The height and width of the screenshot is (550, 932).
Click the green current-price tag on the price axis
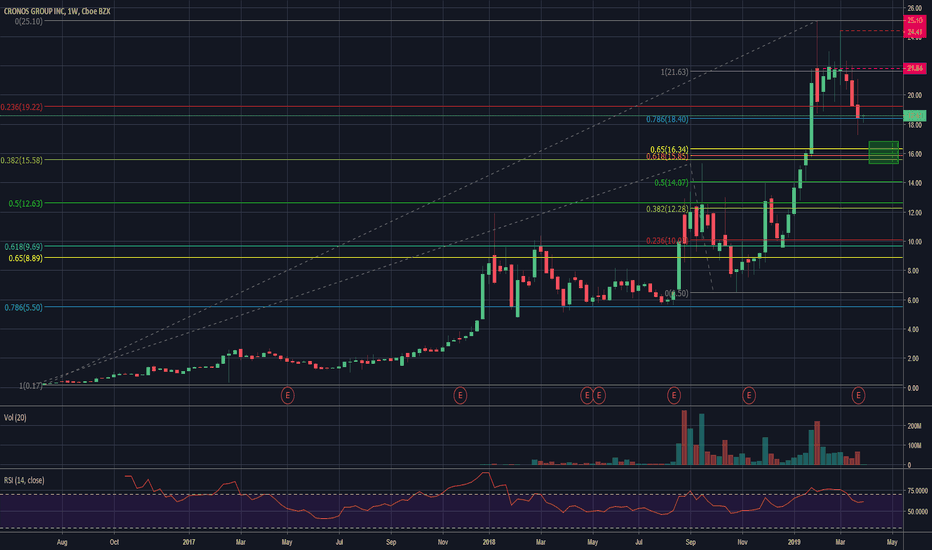point(914,116)
